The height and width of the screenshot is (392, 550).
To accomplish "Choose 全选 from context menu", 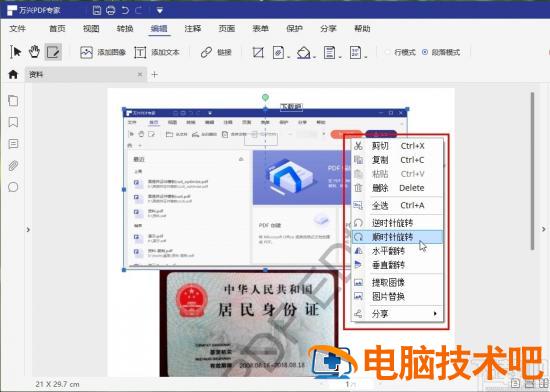I will pos(397,205).
